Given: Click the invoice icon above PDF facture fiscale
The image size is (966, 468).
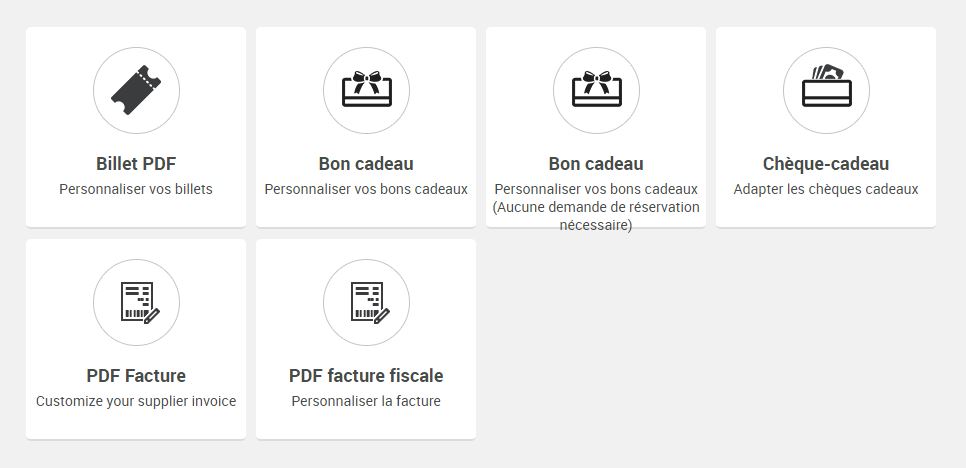Looking at the screenshot, I should click(x=370, y=302).
